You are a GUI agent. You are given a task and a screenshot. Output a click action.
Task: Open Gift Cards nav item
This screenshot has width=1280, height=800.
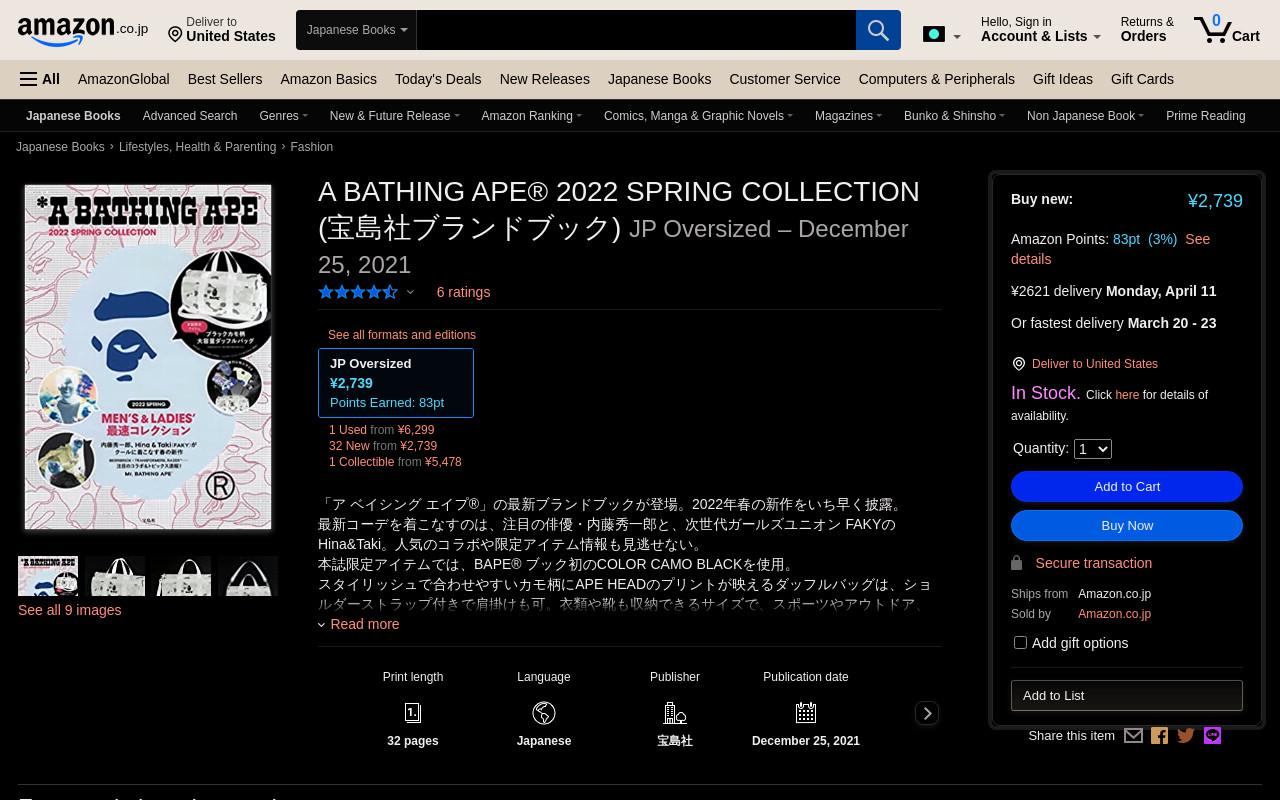[1142, 79]
